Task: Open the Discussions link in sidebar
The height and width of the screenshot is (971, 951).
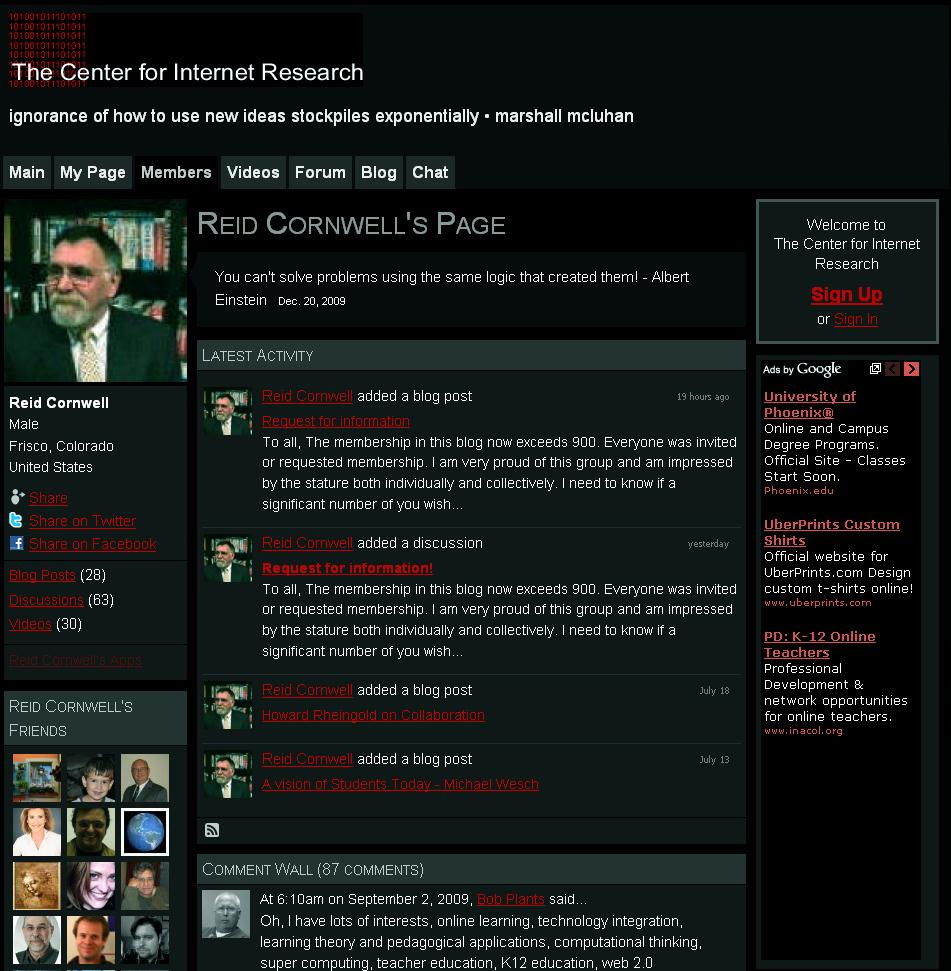Action: tap(46, 599)
